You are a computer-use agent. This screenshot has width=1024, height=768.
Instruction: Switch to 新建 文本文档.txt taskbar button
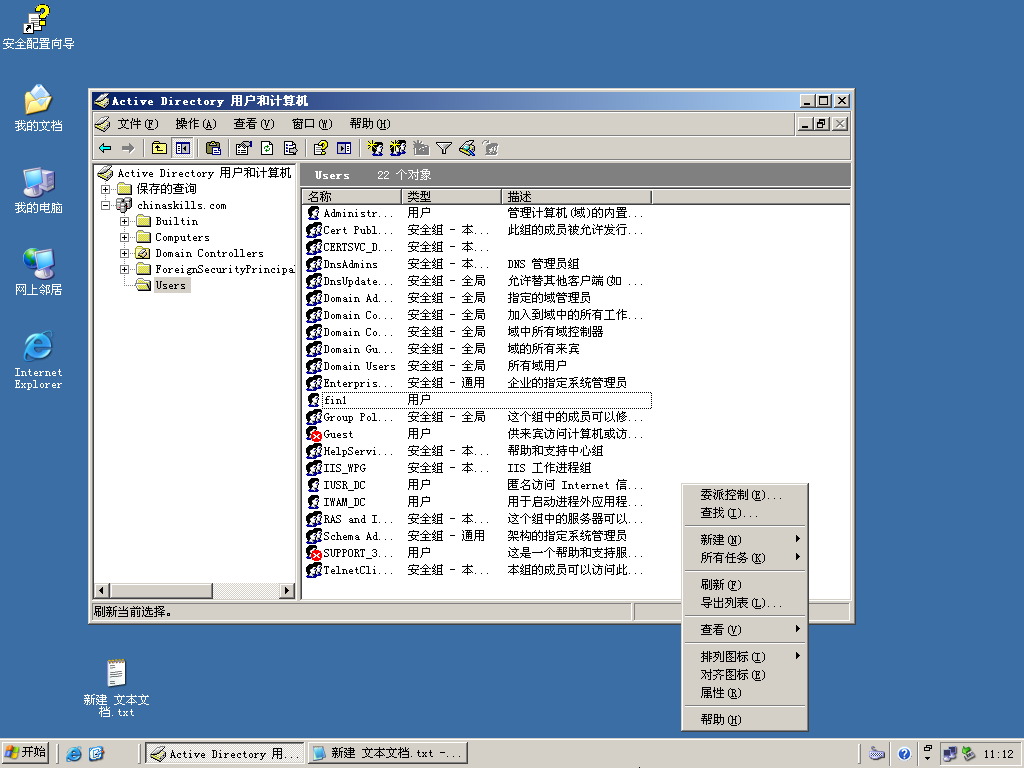(x=388, y=754)
